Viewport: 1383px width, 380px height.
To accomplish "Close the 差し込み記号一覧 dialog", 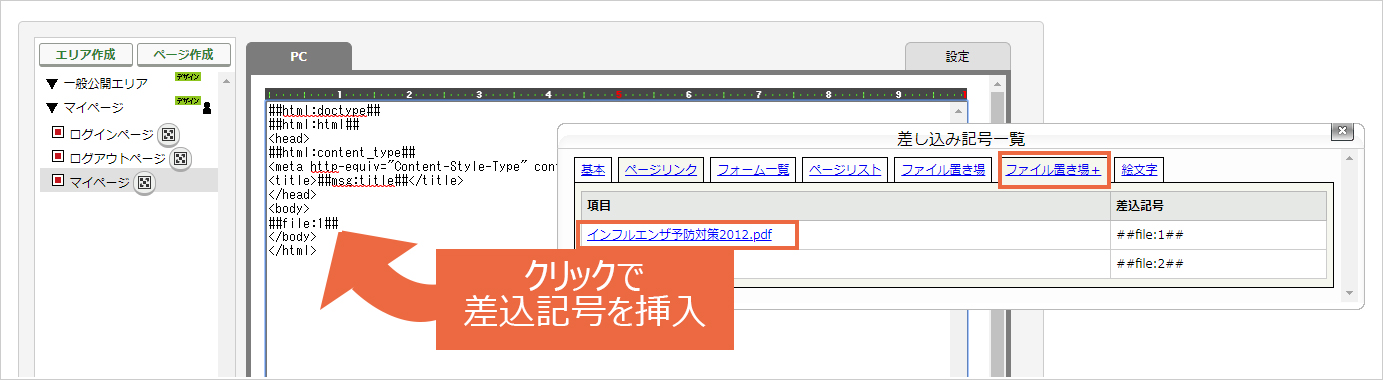I will (x=1343, y=132).
